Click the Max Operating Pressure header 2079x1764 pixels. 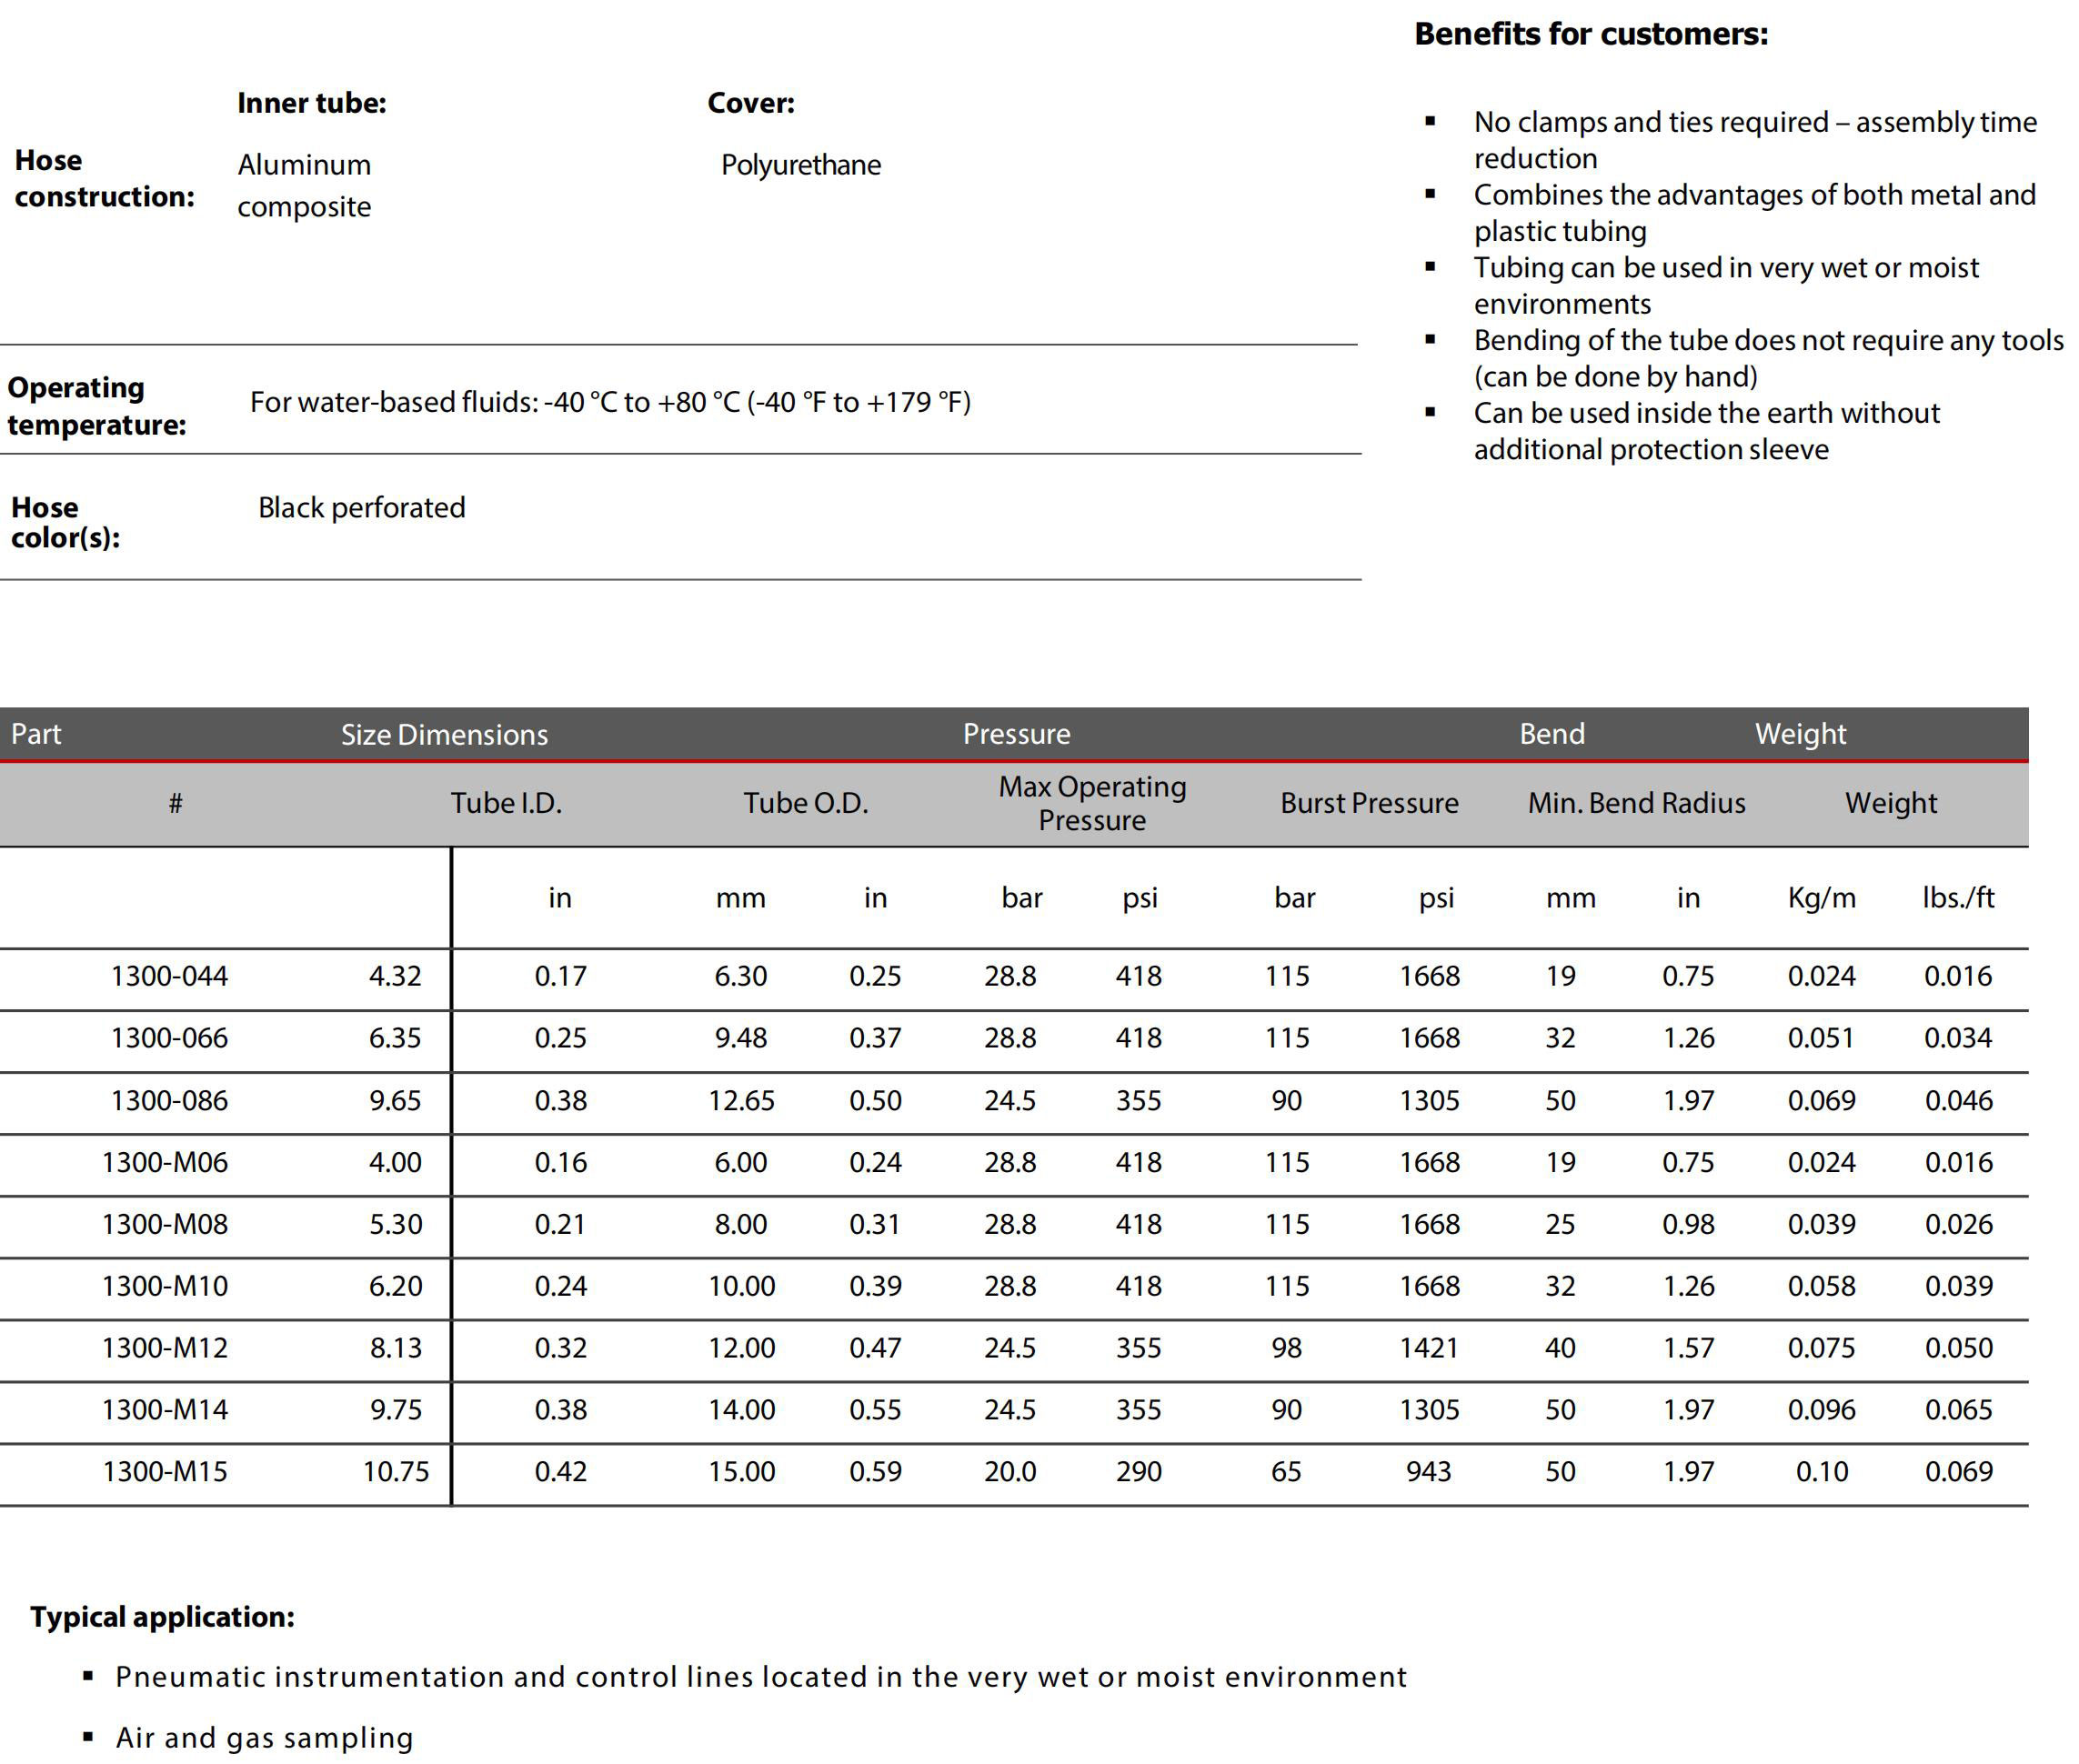pyautogui.click(x=1091, y=803)
